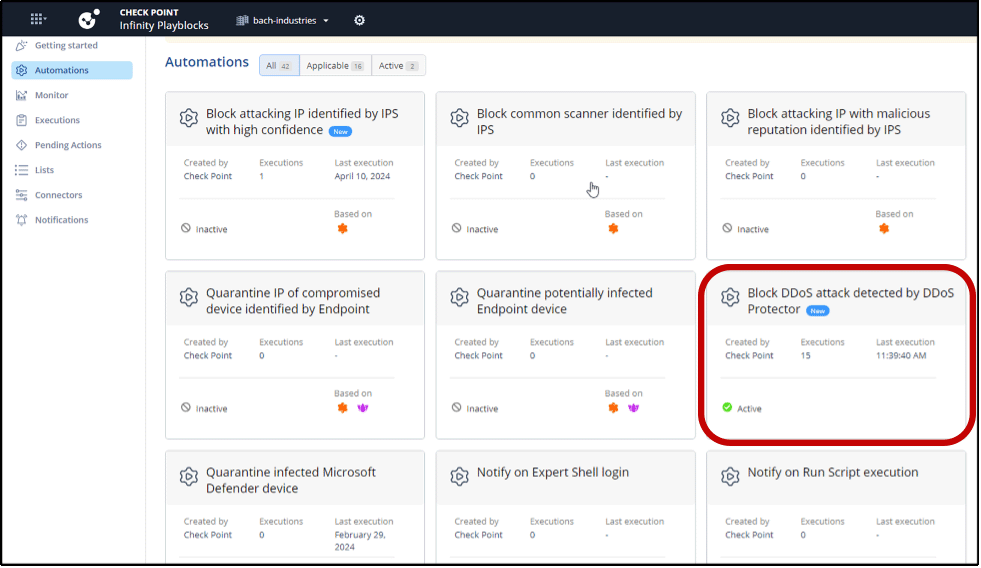Viewport: 981px width, 568px height.
Task: Open the settings gear in header
Action: pyautogui.click(x=360, y=20)
